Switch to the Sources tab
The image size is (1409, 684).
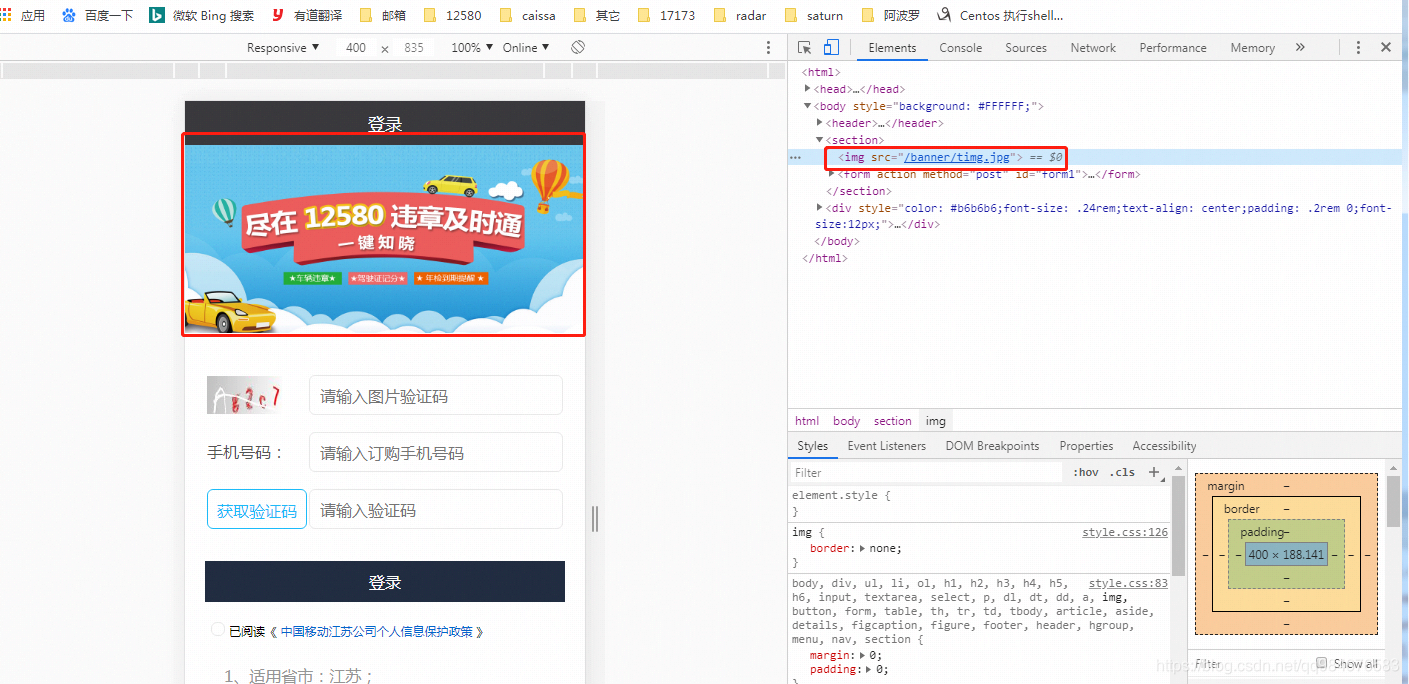[x=1026, y=47]
